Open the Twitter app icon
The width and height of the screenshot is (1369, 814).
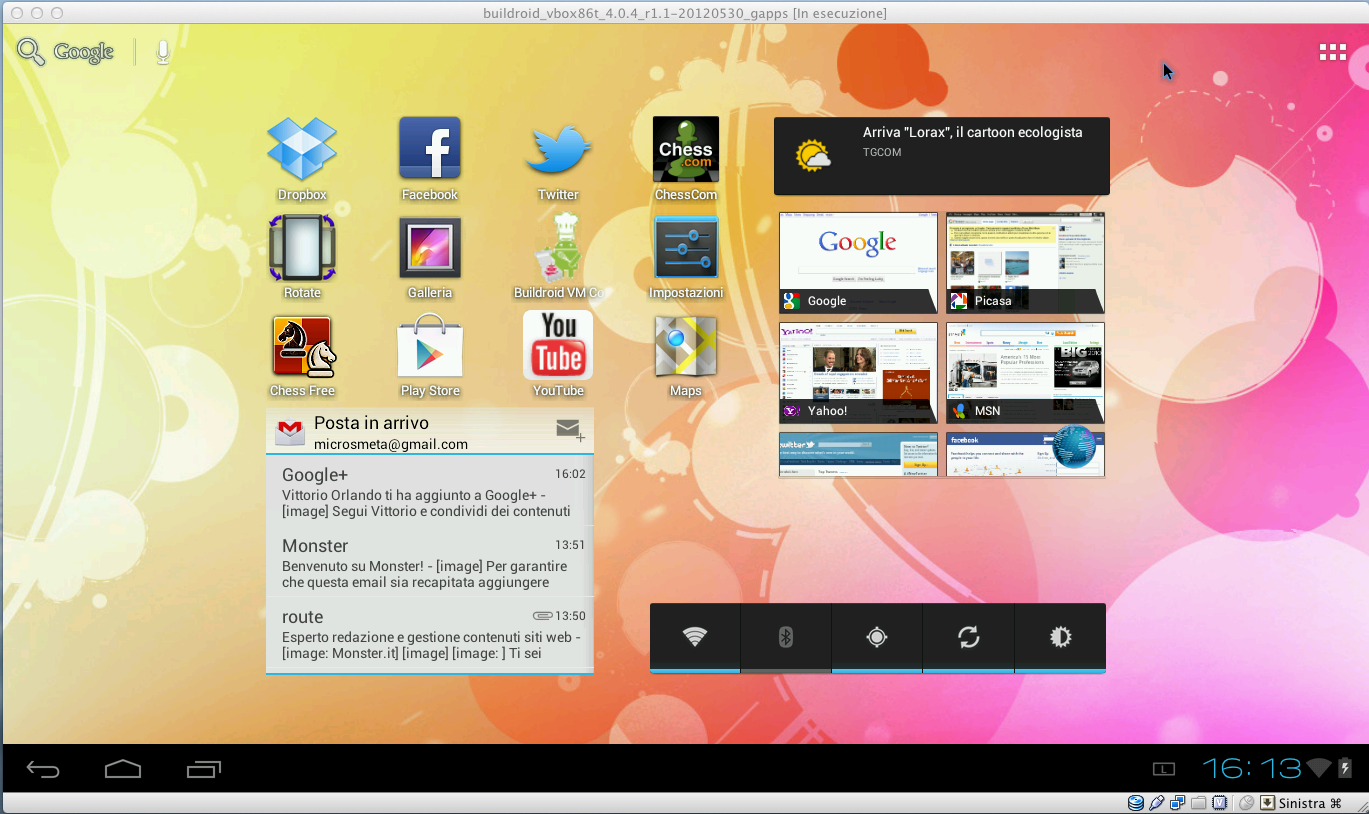[558, 150]
